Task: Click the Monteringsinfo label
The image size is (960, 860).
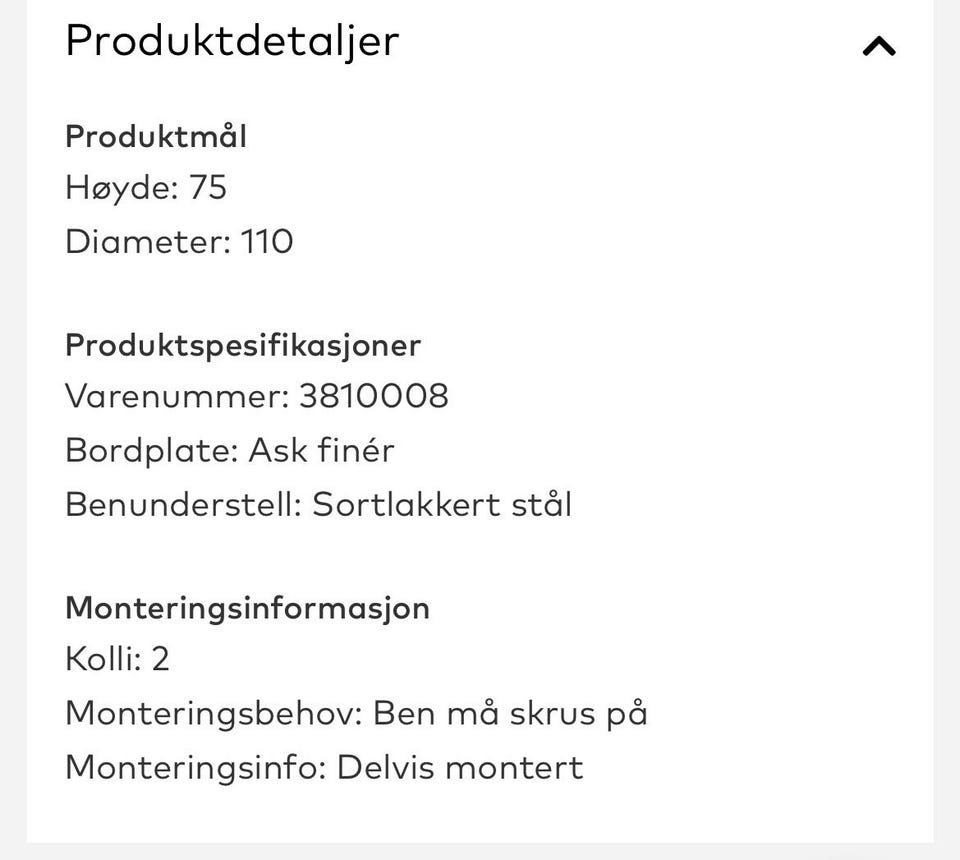Action: 195,768
